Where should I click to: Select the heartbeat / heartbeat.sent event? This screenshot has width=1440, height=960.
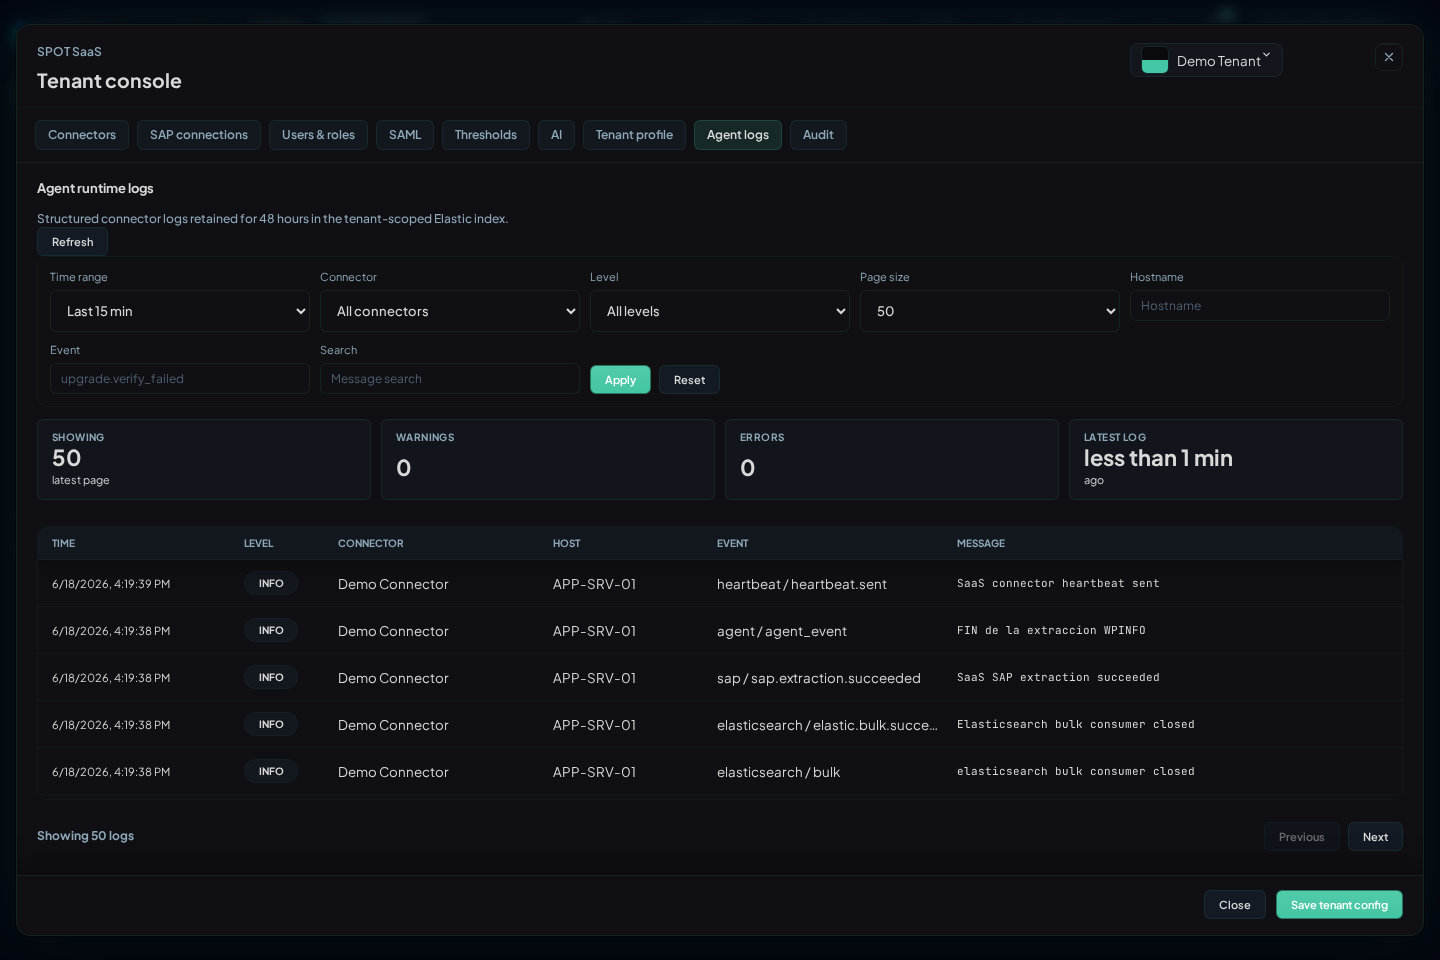coord(802,584)
